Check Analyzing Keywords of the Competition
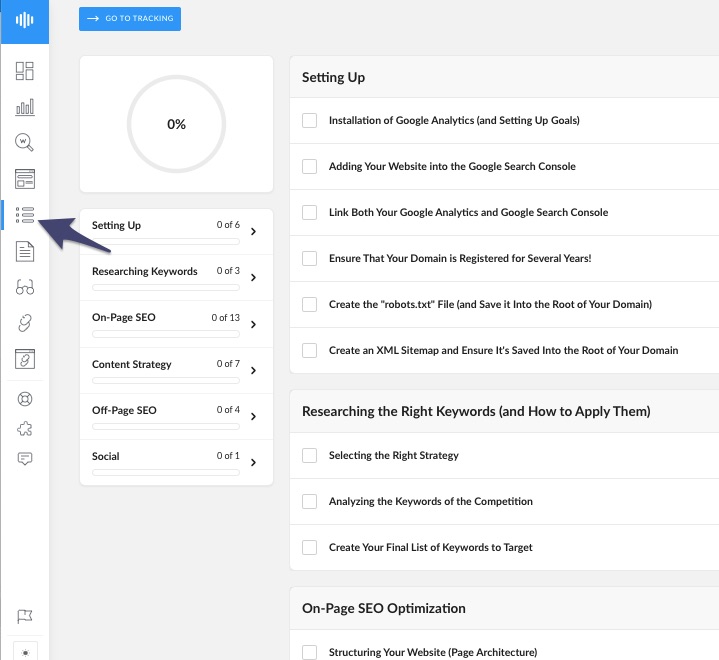719x660 pixels. coord(310,501)
